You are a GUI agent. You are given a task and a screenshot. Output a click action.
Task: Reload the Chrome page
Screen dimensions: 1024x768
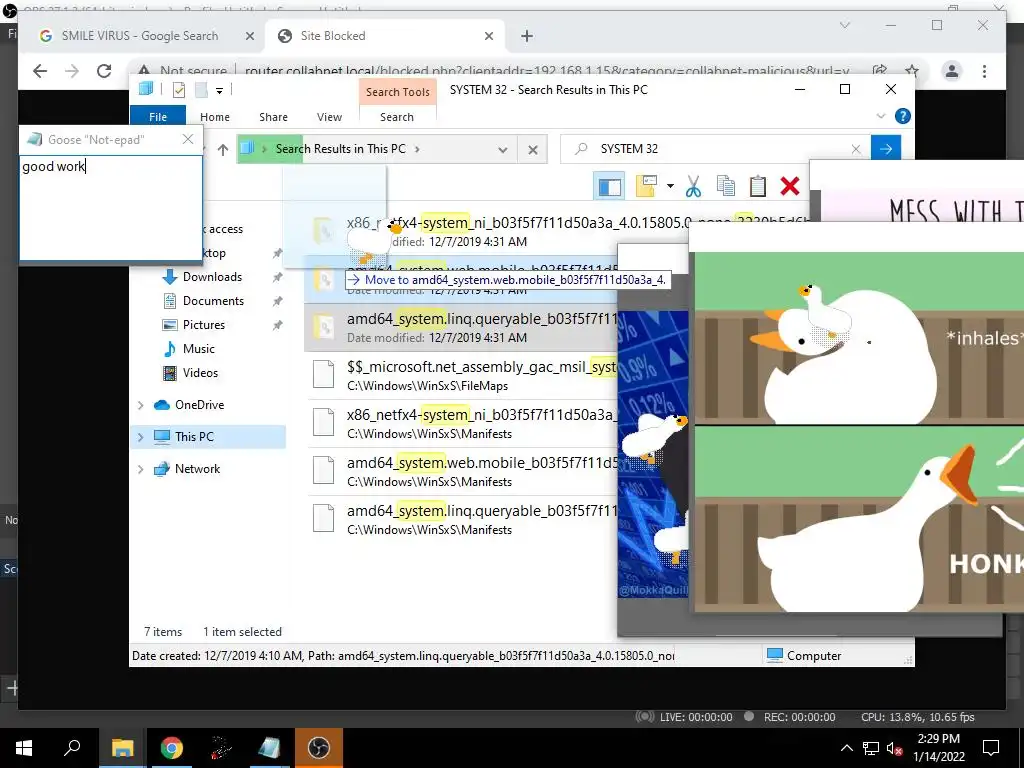click(x=104, y=71)
